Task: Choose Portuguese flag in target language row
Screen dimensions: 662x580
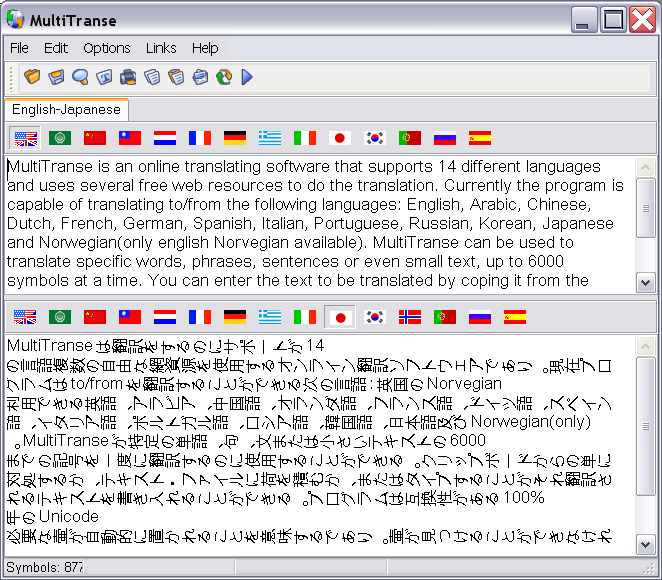Action: [x=445, y=317]
